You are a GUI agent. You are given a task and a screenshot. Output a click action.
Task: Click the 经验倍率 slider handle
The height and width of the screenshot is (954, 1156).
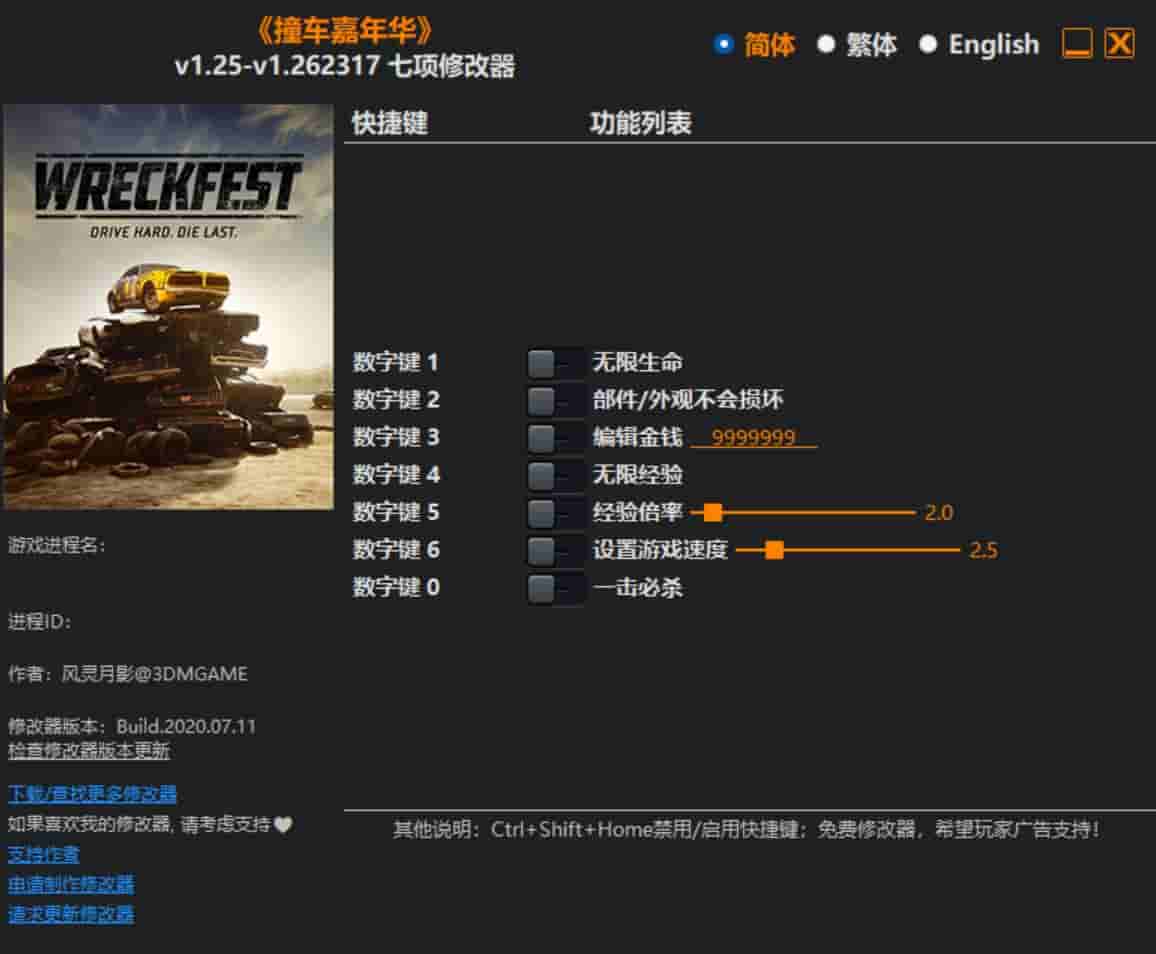tap(713, 512)
